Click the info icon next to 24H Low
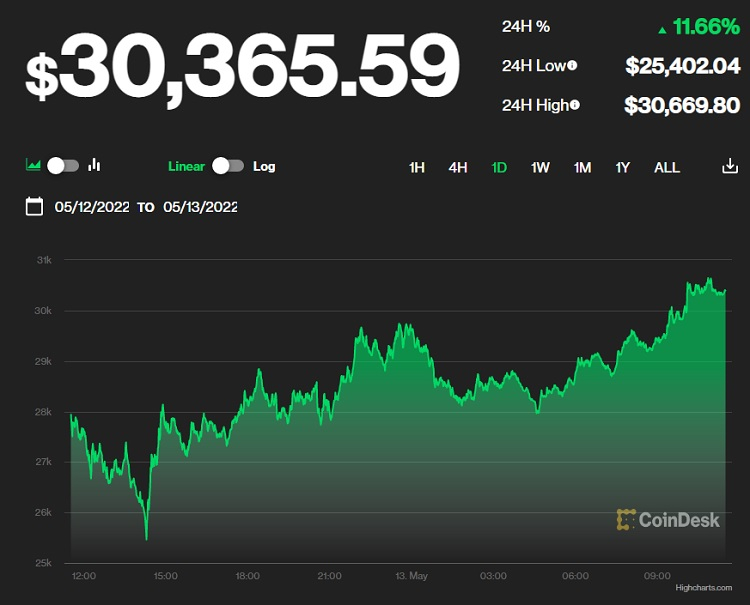 click(573, 66)
